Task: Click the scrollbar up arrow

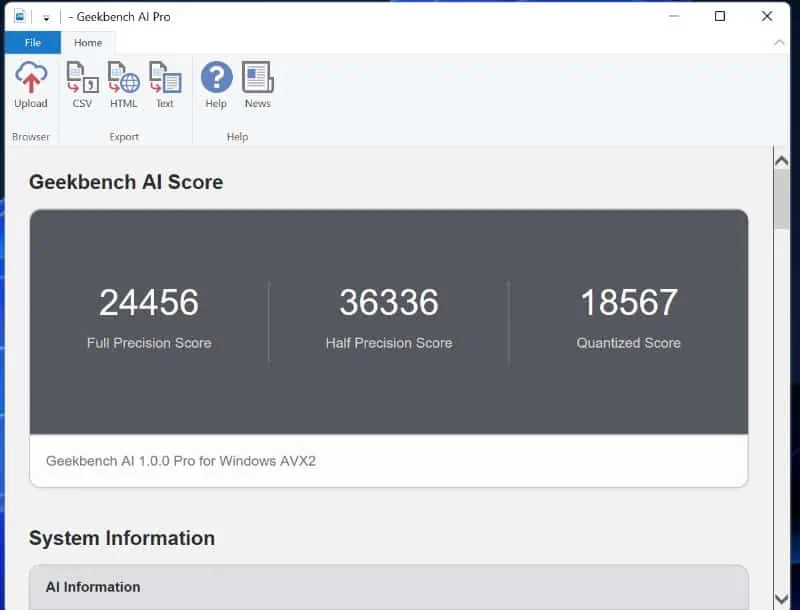Action: 781,162
